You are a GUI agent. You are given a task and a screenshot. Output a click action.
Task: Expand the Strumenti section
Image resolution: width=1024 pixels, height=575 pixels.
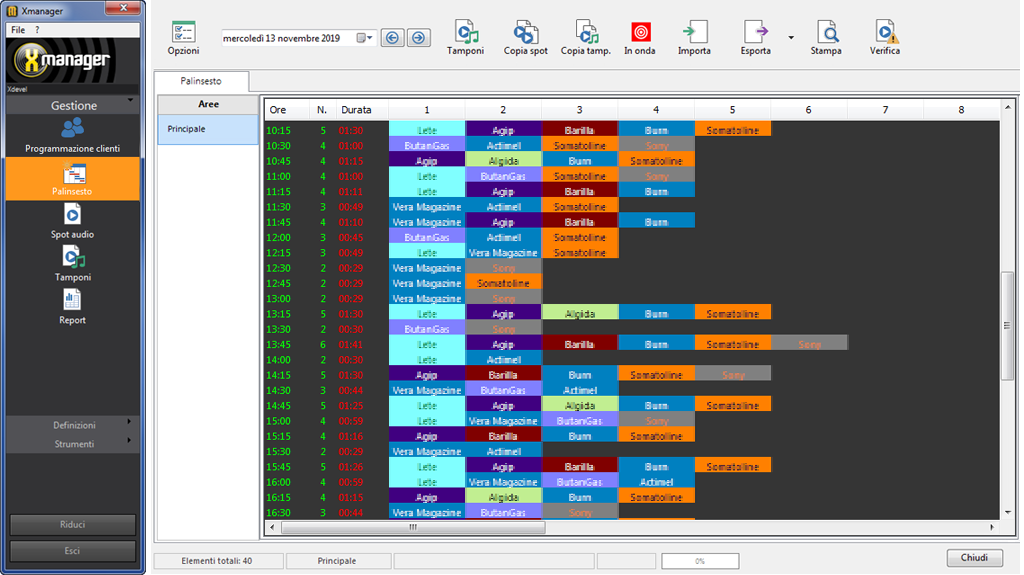72,444
